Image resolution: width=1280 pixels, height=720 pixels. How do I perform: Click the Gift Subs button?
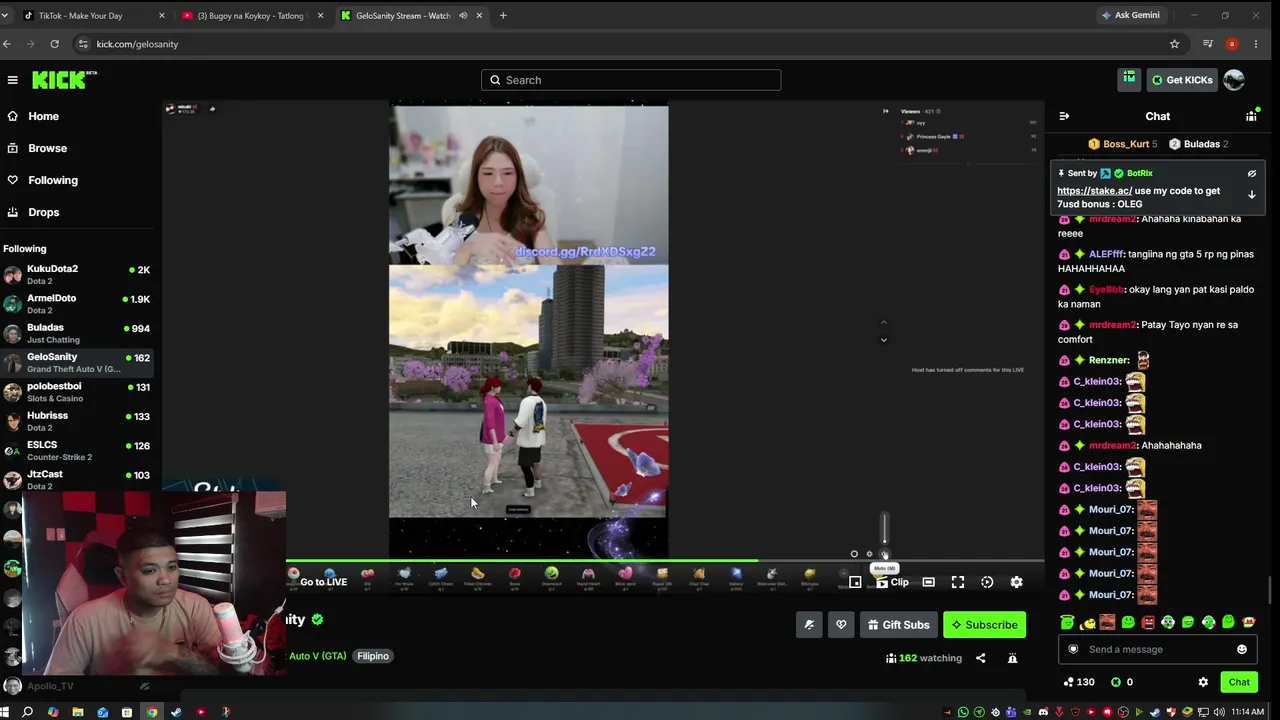tap(898, 625)
